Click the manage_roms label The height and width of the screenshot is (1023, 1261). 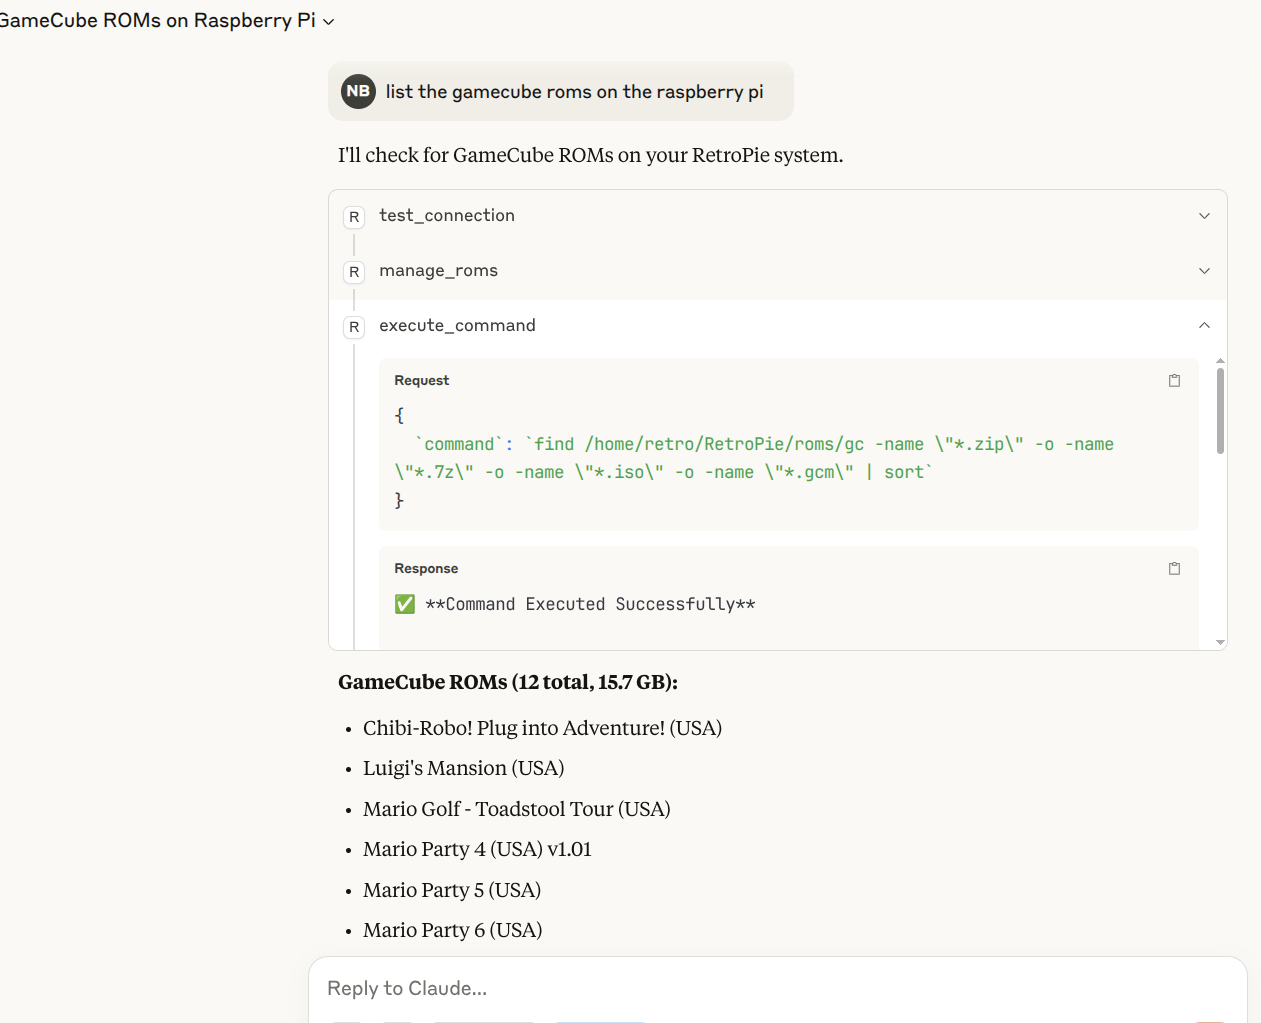tap(438, 270)
